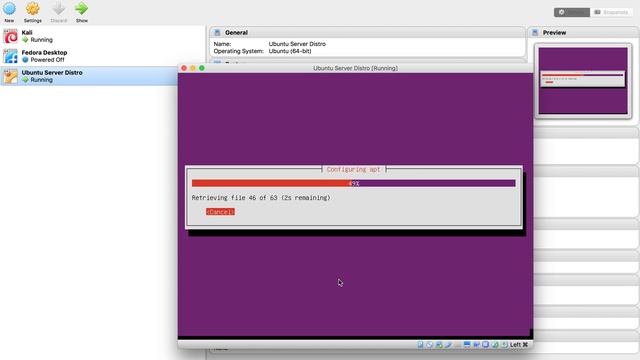640x360 pixels.
Task: Click the USB devices status icon
Action: point(448,345)
